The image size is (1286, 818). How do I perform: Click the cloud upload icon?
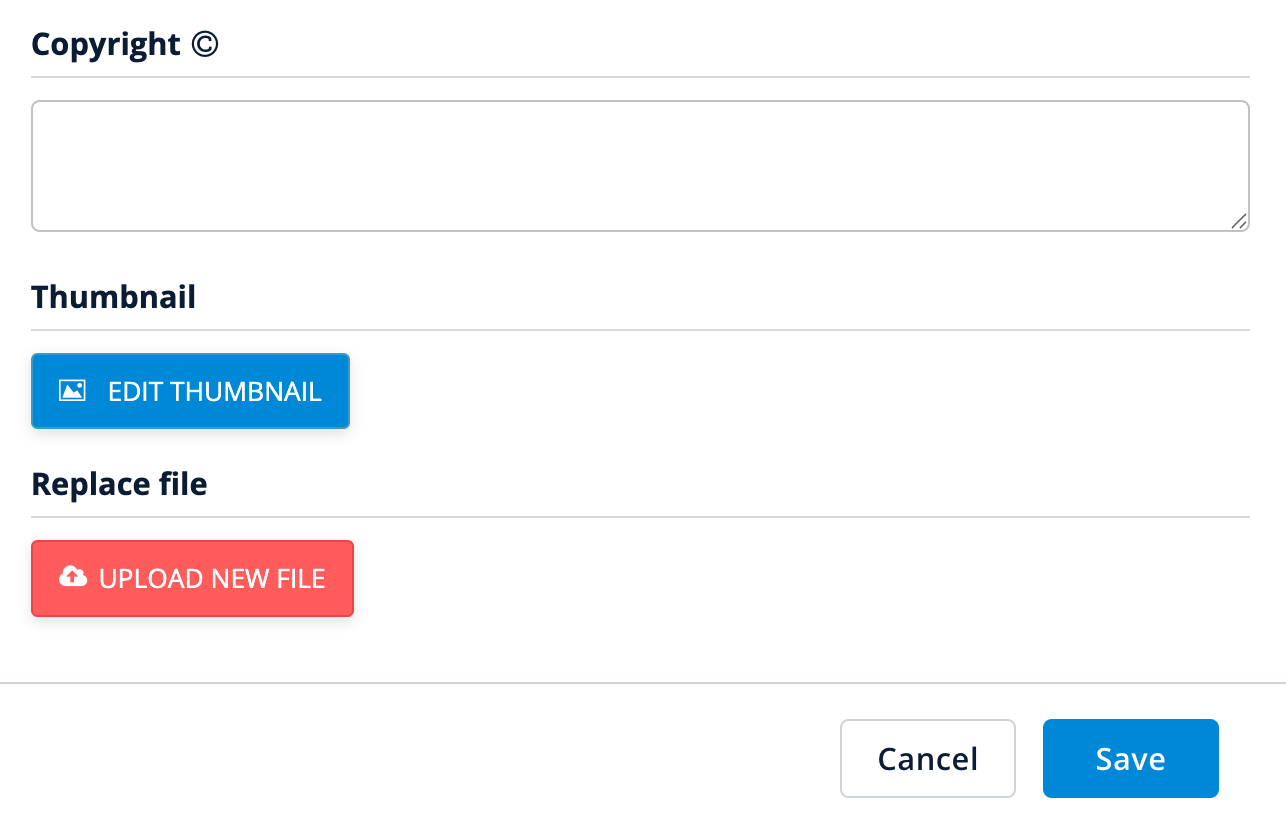73,578
